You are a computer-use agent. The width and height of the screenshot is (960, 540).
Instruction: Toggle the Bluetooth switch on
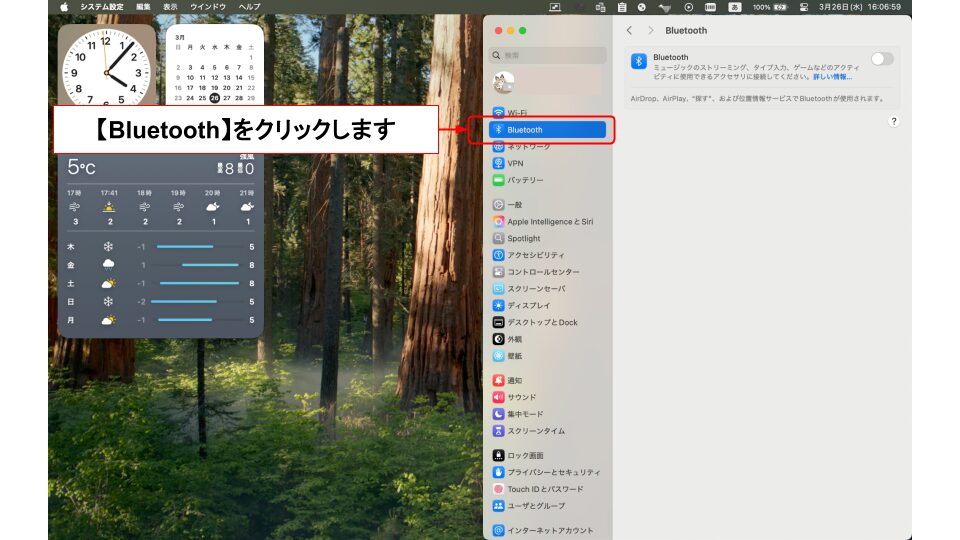point(882,59)
